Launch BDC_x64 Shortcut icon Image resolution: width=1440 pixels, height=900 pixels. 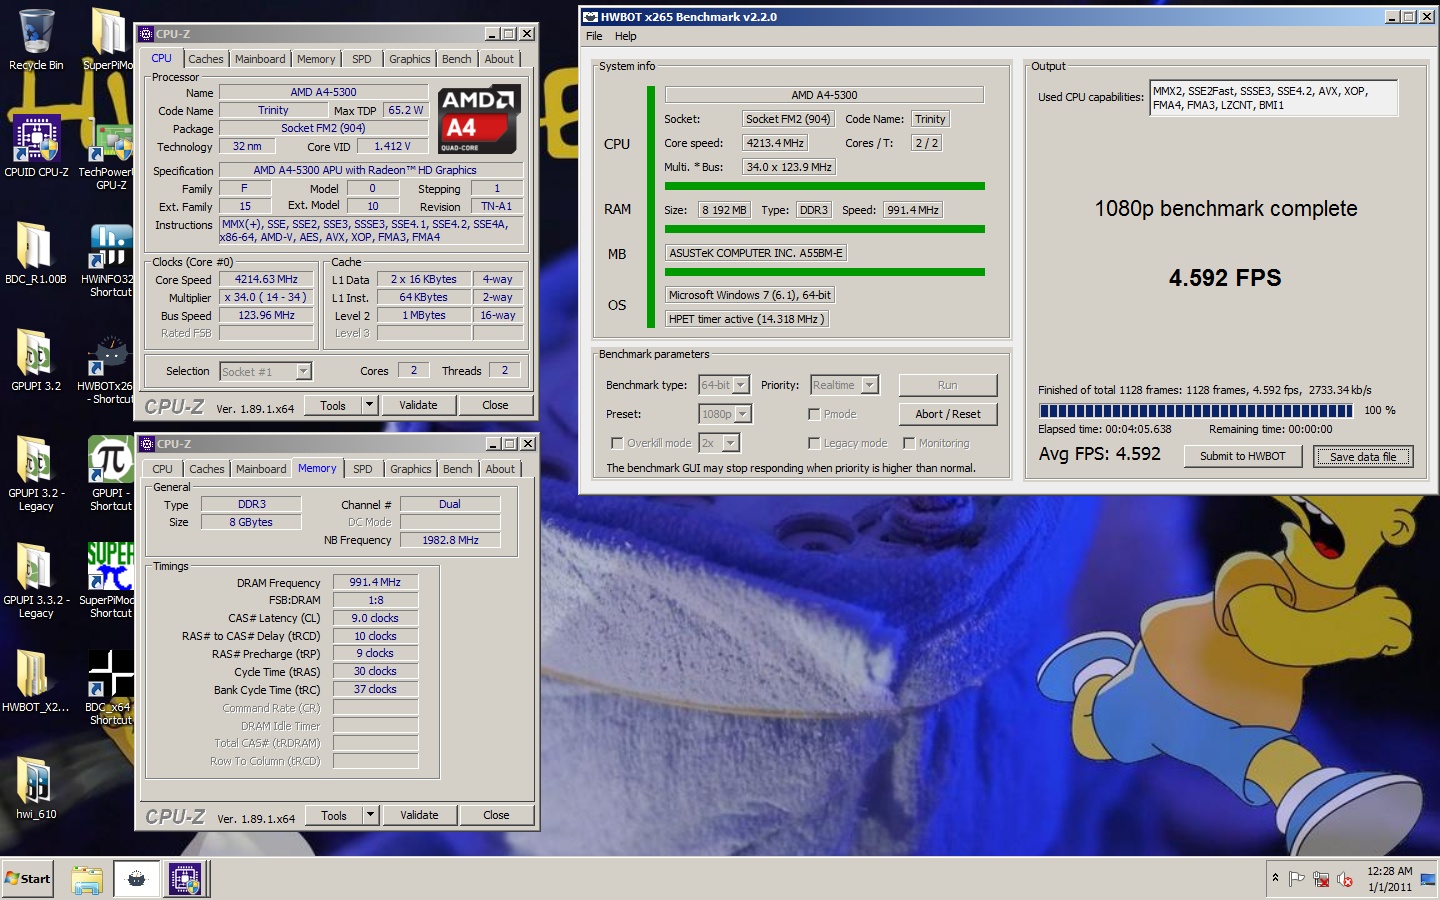tap(110, 688)
